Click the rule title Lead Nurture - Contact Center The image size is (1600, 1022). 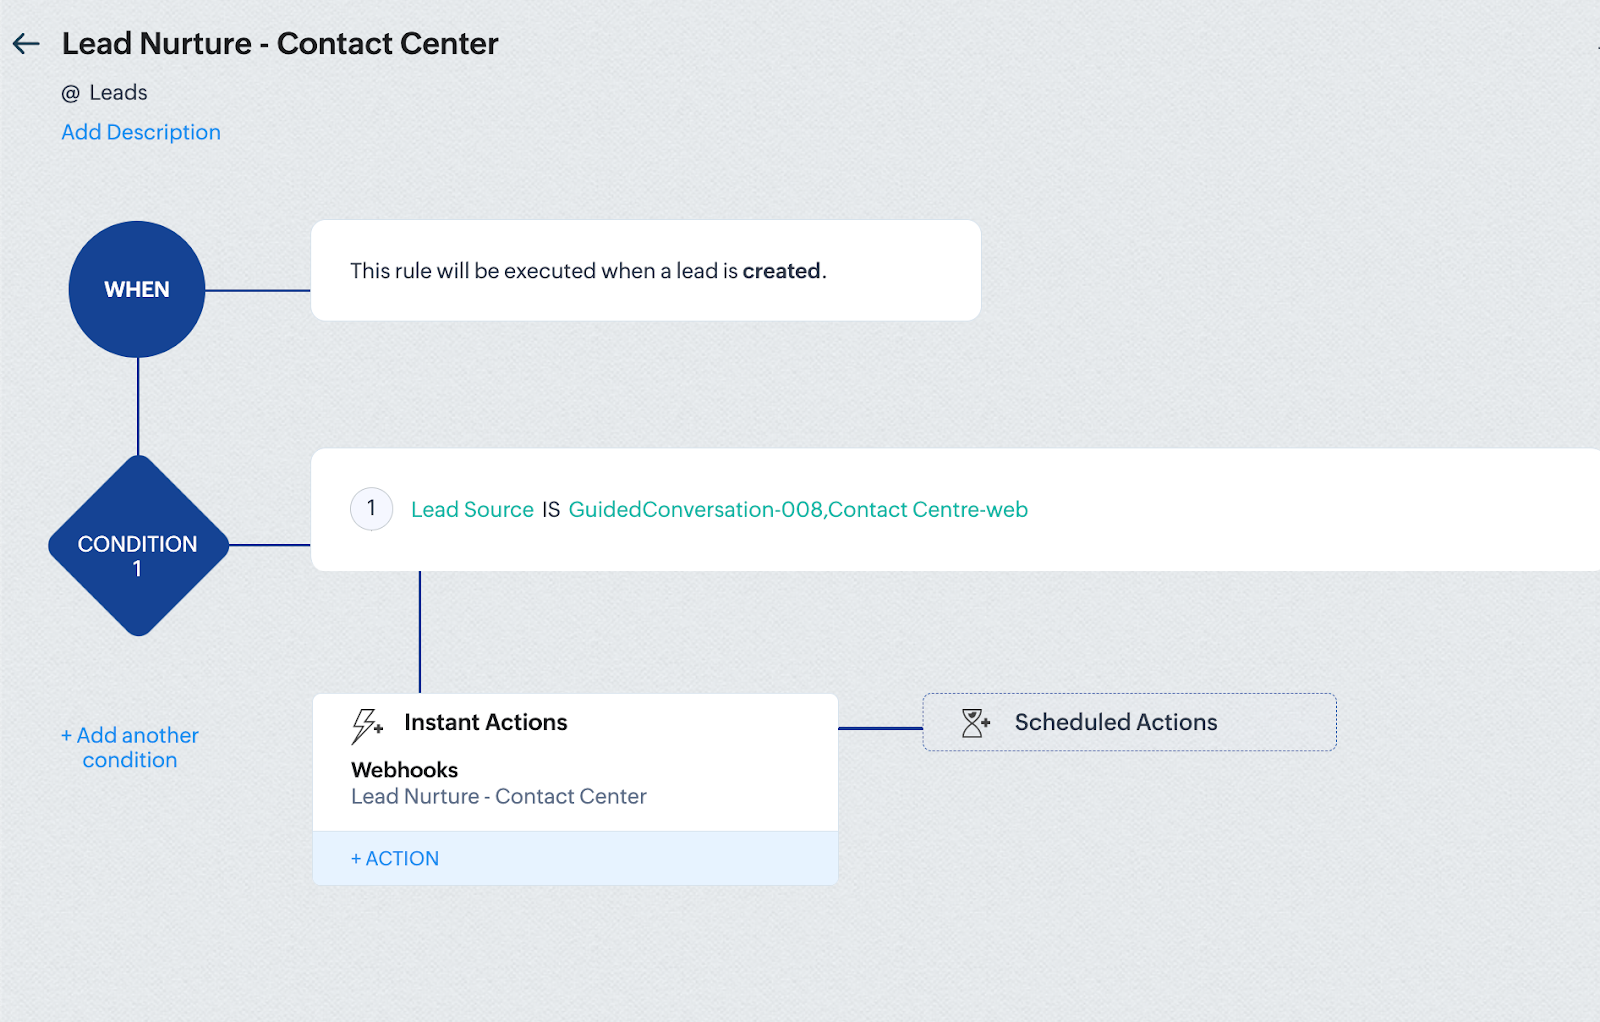280,43
